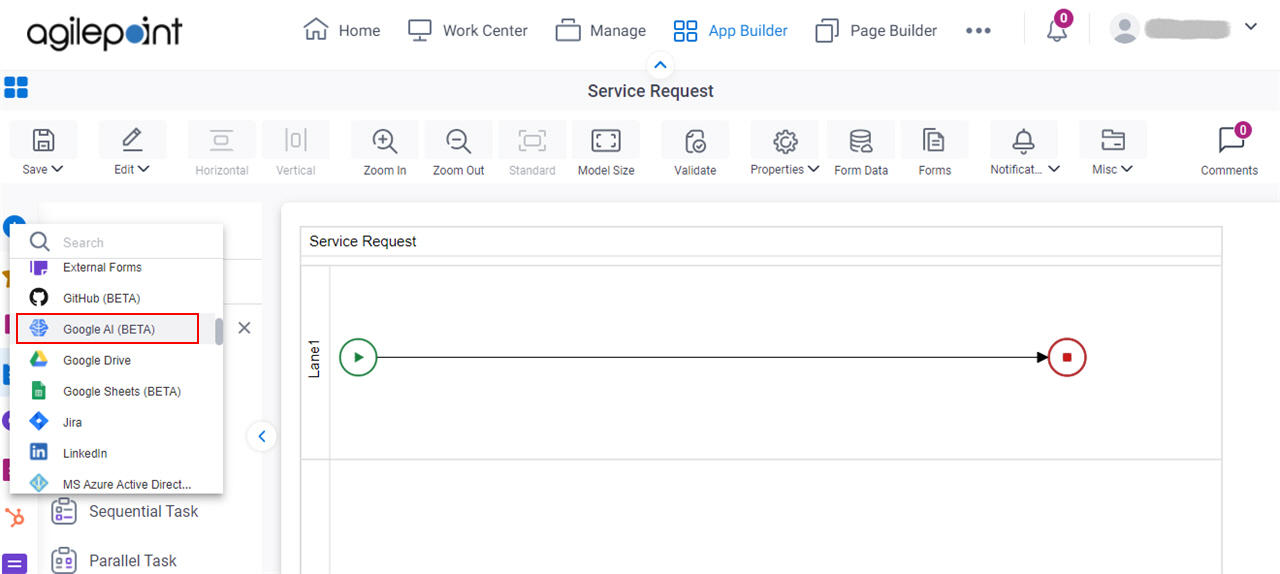Open Form Data

(861, 140)
